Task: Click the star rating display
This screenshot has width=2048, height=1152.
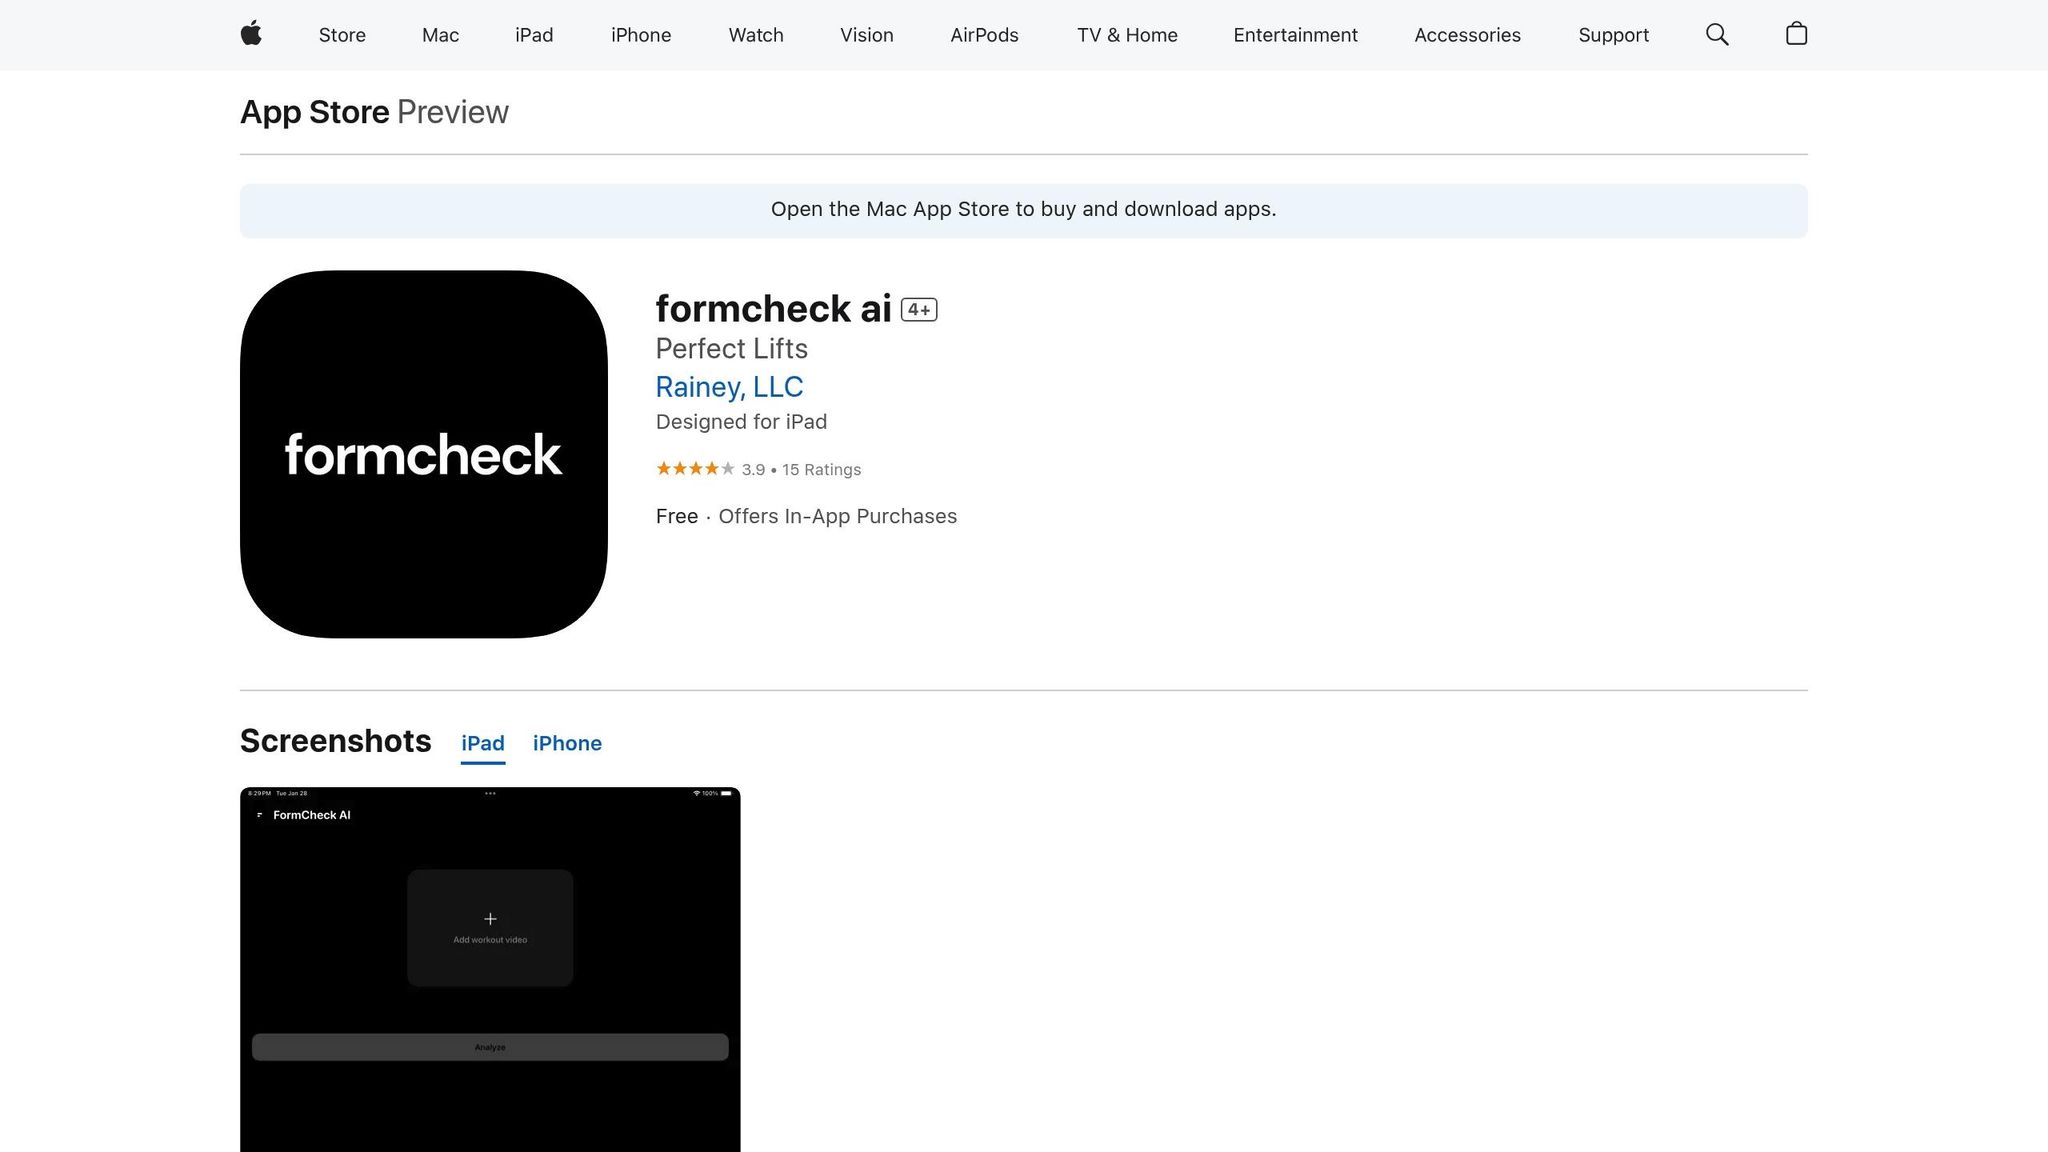Action: (x=694, y=468)
